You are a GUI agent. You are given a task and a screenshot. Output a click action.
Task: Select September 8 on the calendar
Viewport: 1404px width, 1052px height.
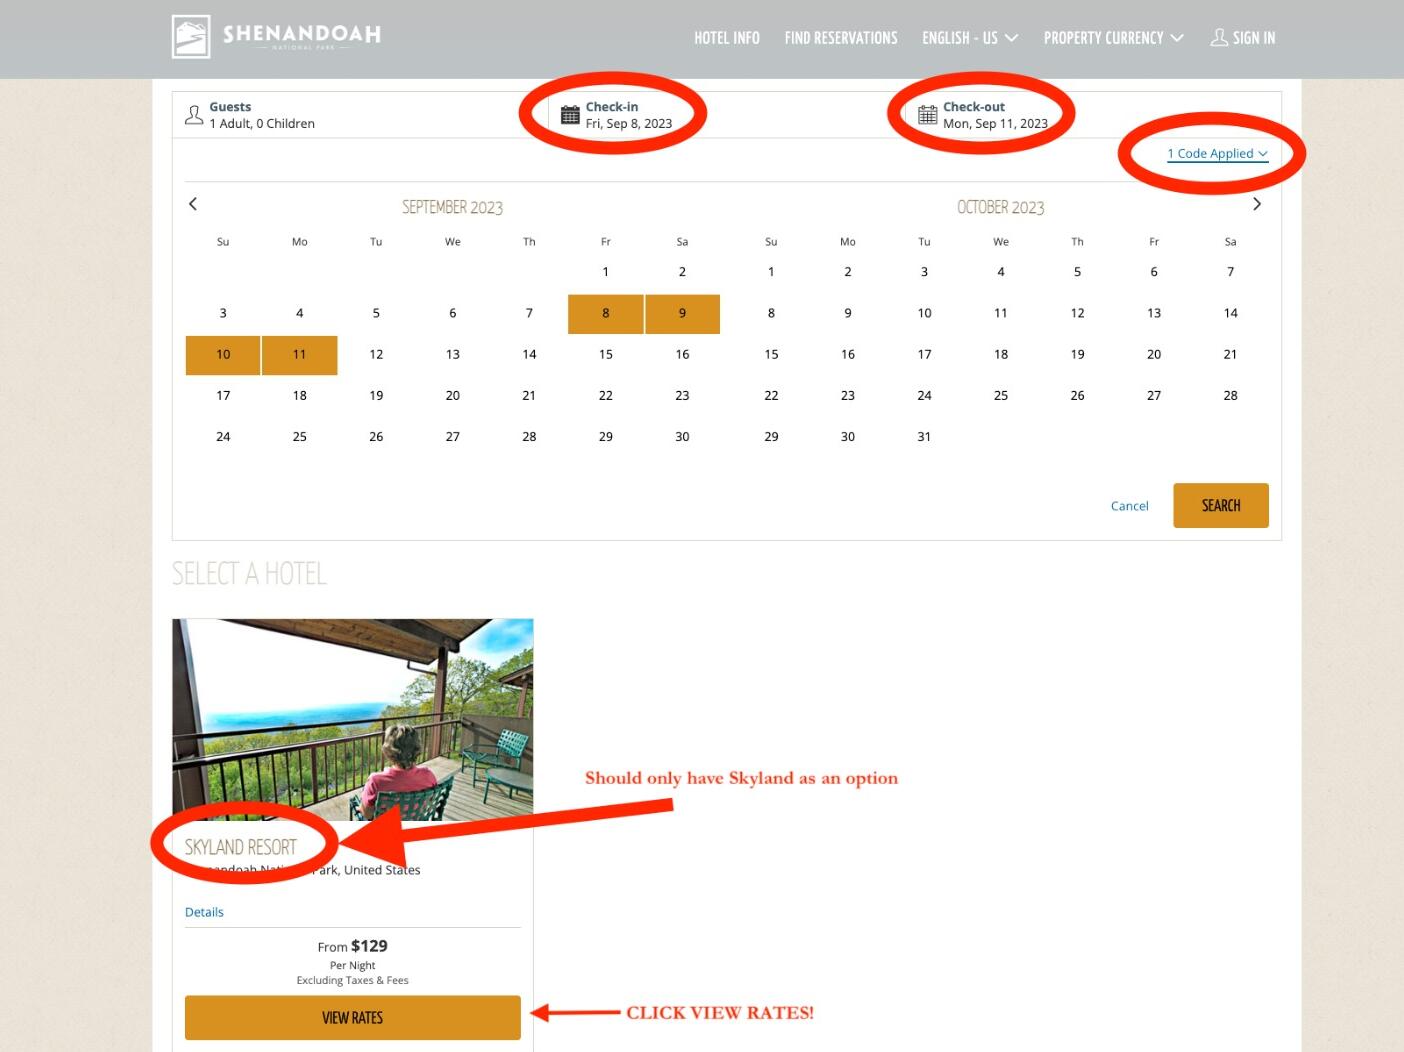606,313
